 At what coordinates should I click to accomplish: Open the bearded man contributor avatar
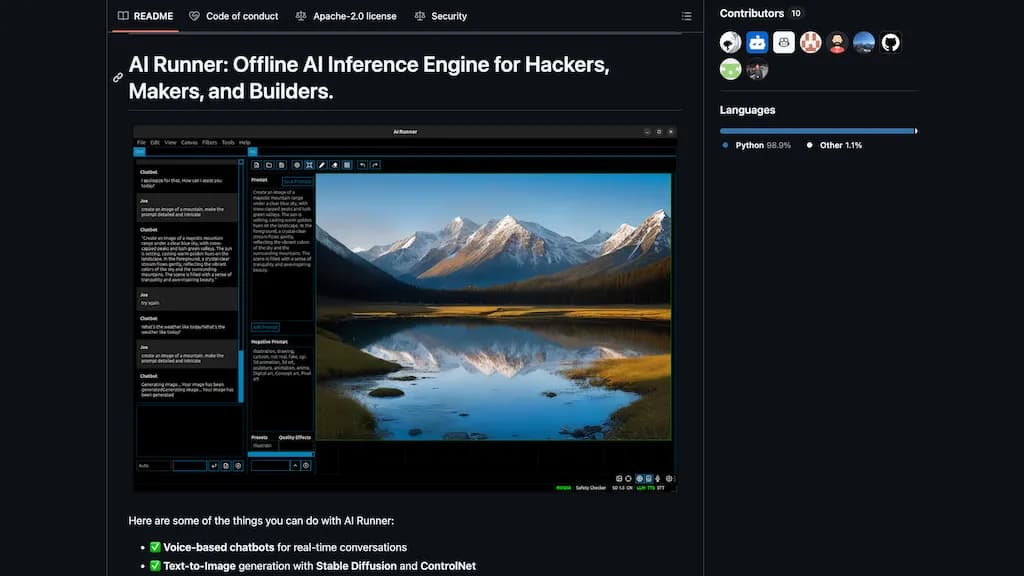(837, 42)
